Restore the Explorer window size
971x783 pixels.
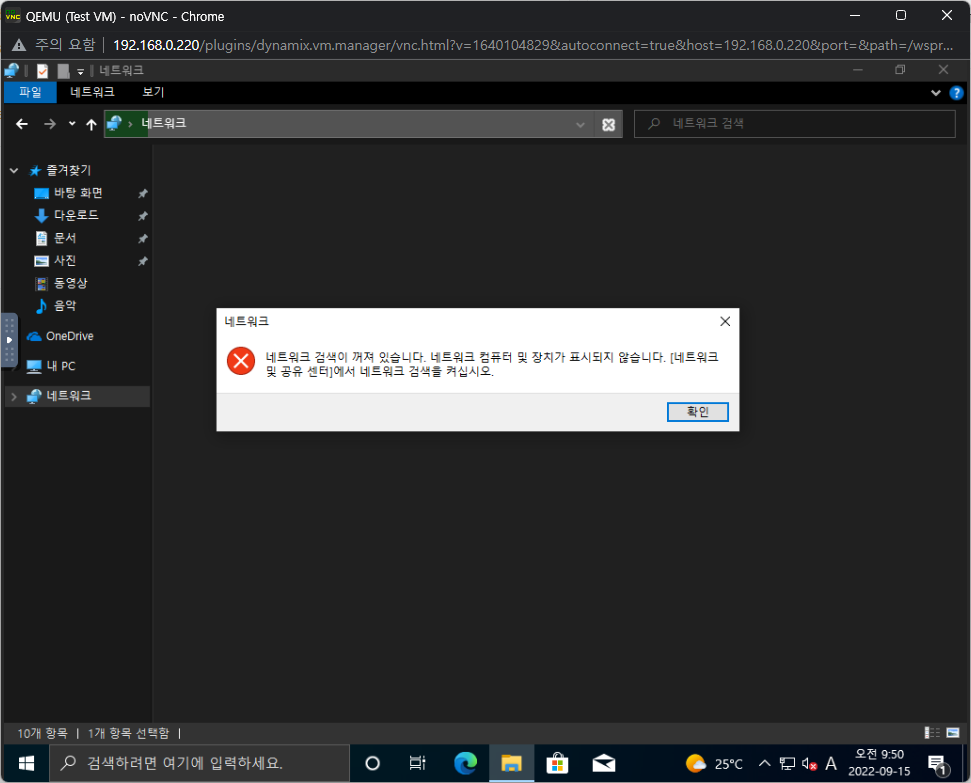[x=900, y=70]
